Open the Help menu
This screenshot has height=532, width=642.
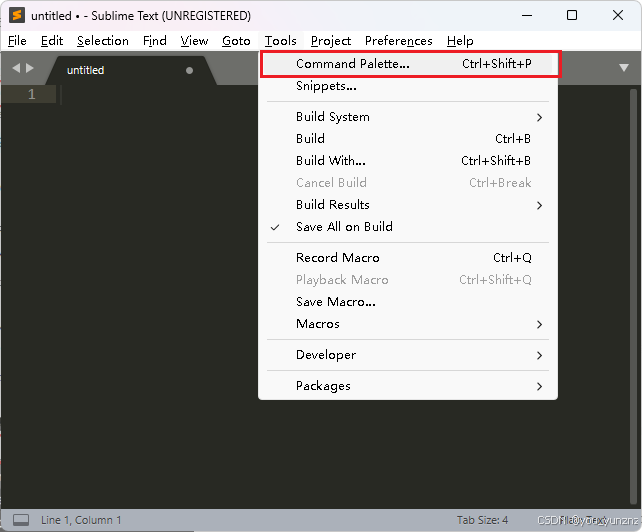click(460, 41)
